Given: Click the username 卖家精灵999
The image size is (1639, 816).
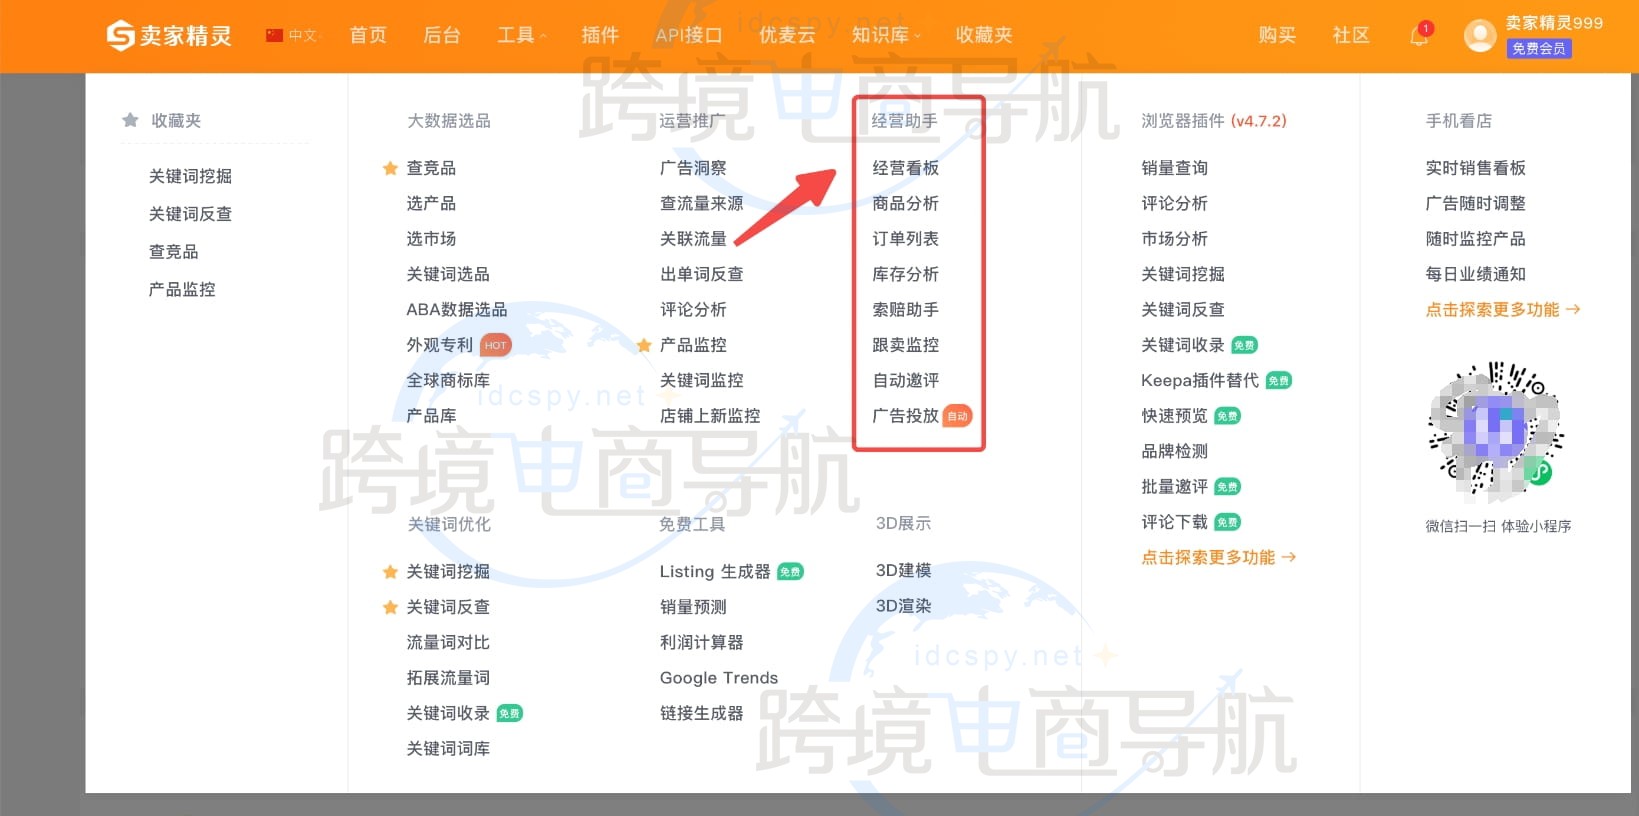Looking at the screenshot, I should [1554, 23].
